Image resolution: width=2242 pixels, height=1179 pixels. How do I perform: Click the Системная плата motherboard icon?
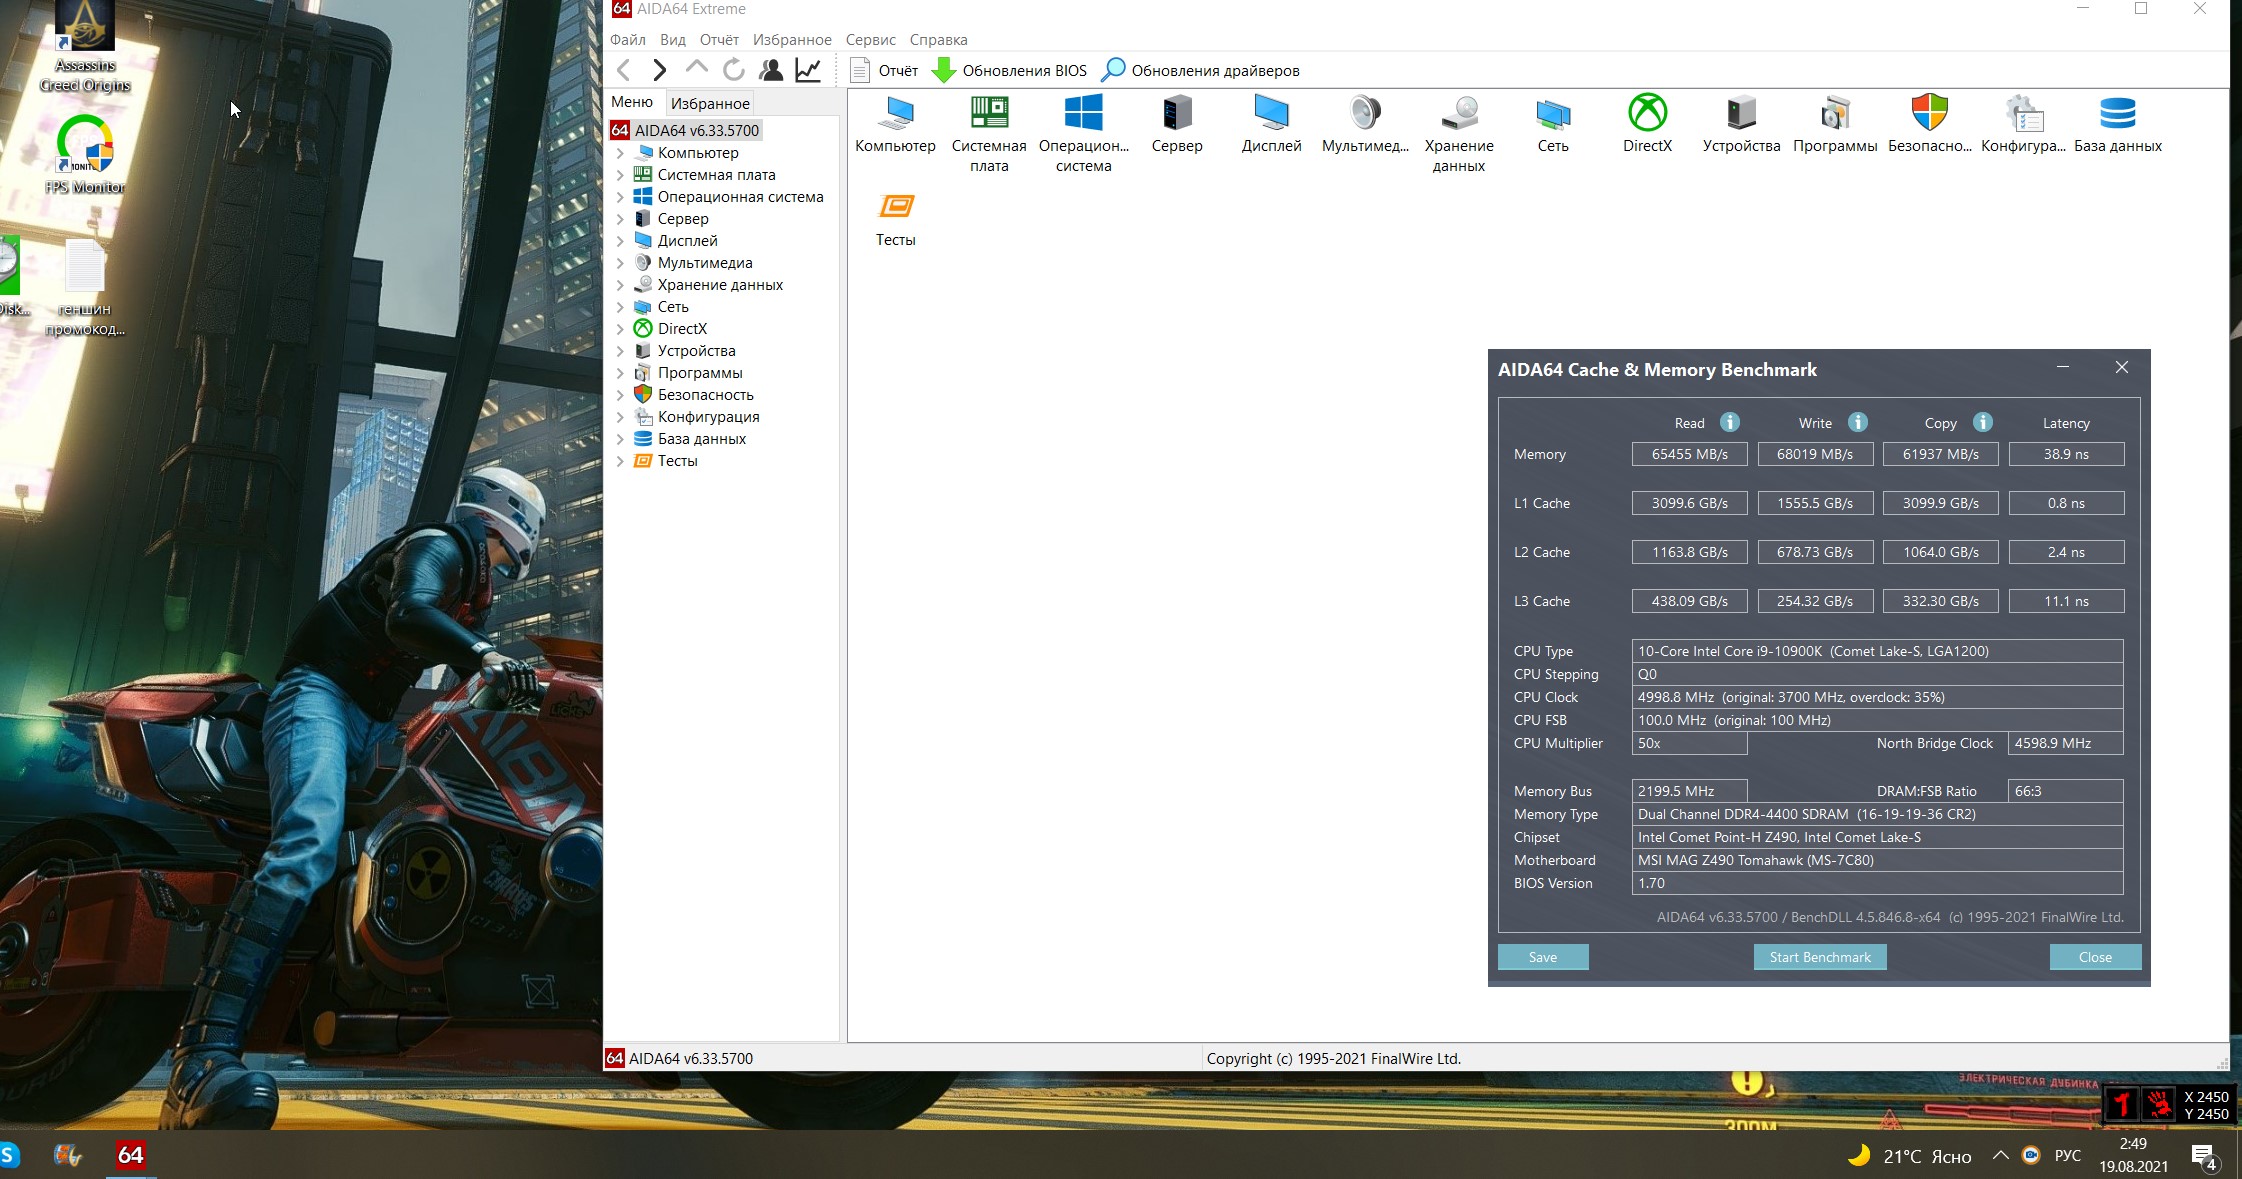pyautogui.click(x=988, y=115)
